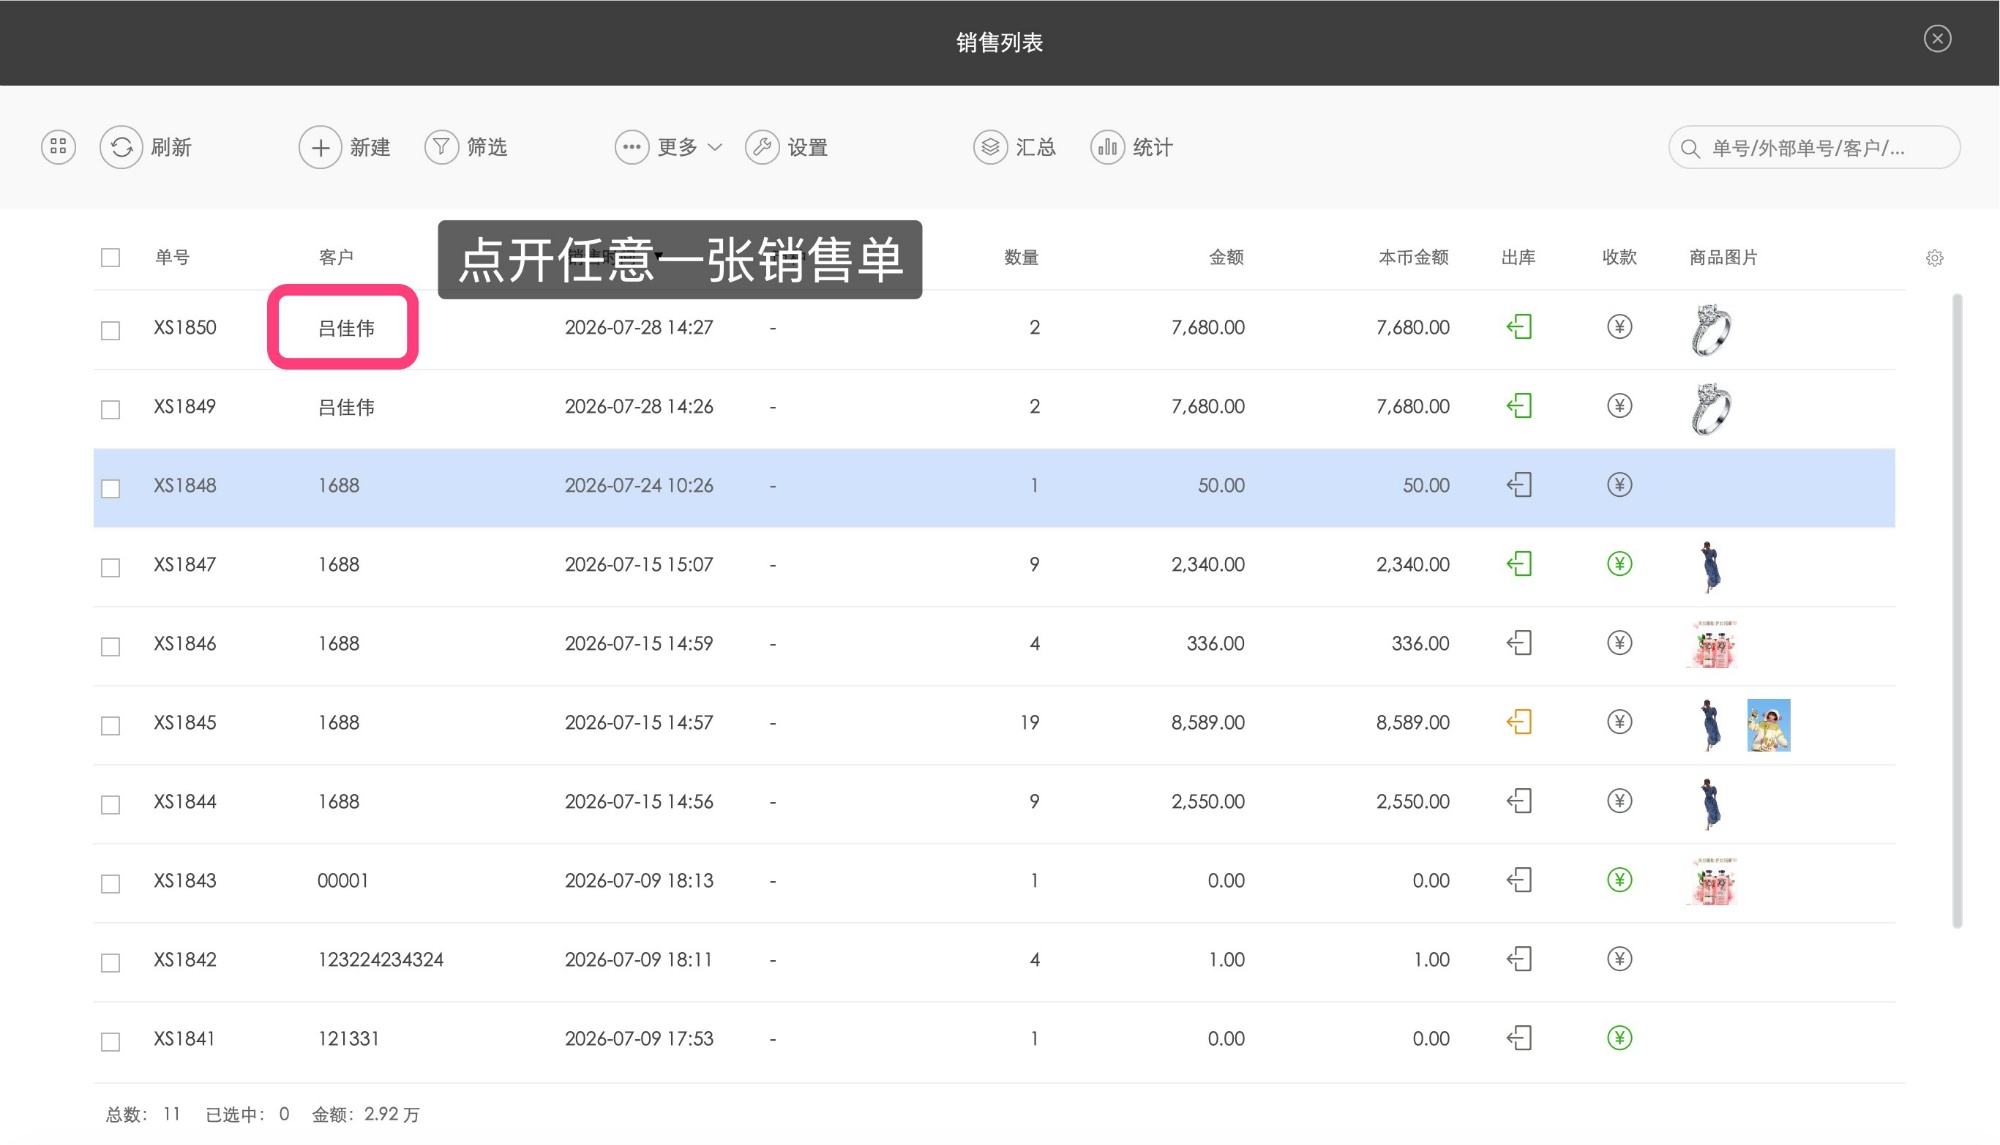This screenshot has height=1145, width=2000.
Task: Click the outbound icon for XS1850
Action: pos(1519,327)
